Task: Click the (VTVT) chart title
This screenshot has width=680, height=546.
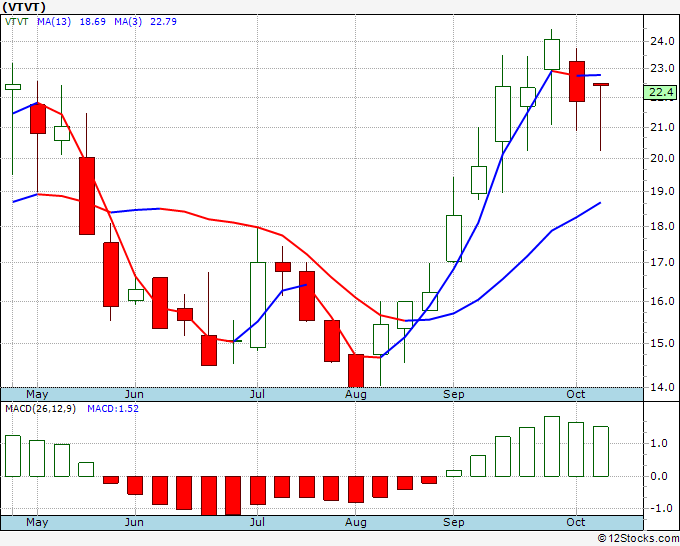Action: 23,7
